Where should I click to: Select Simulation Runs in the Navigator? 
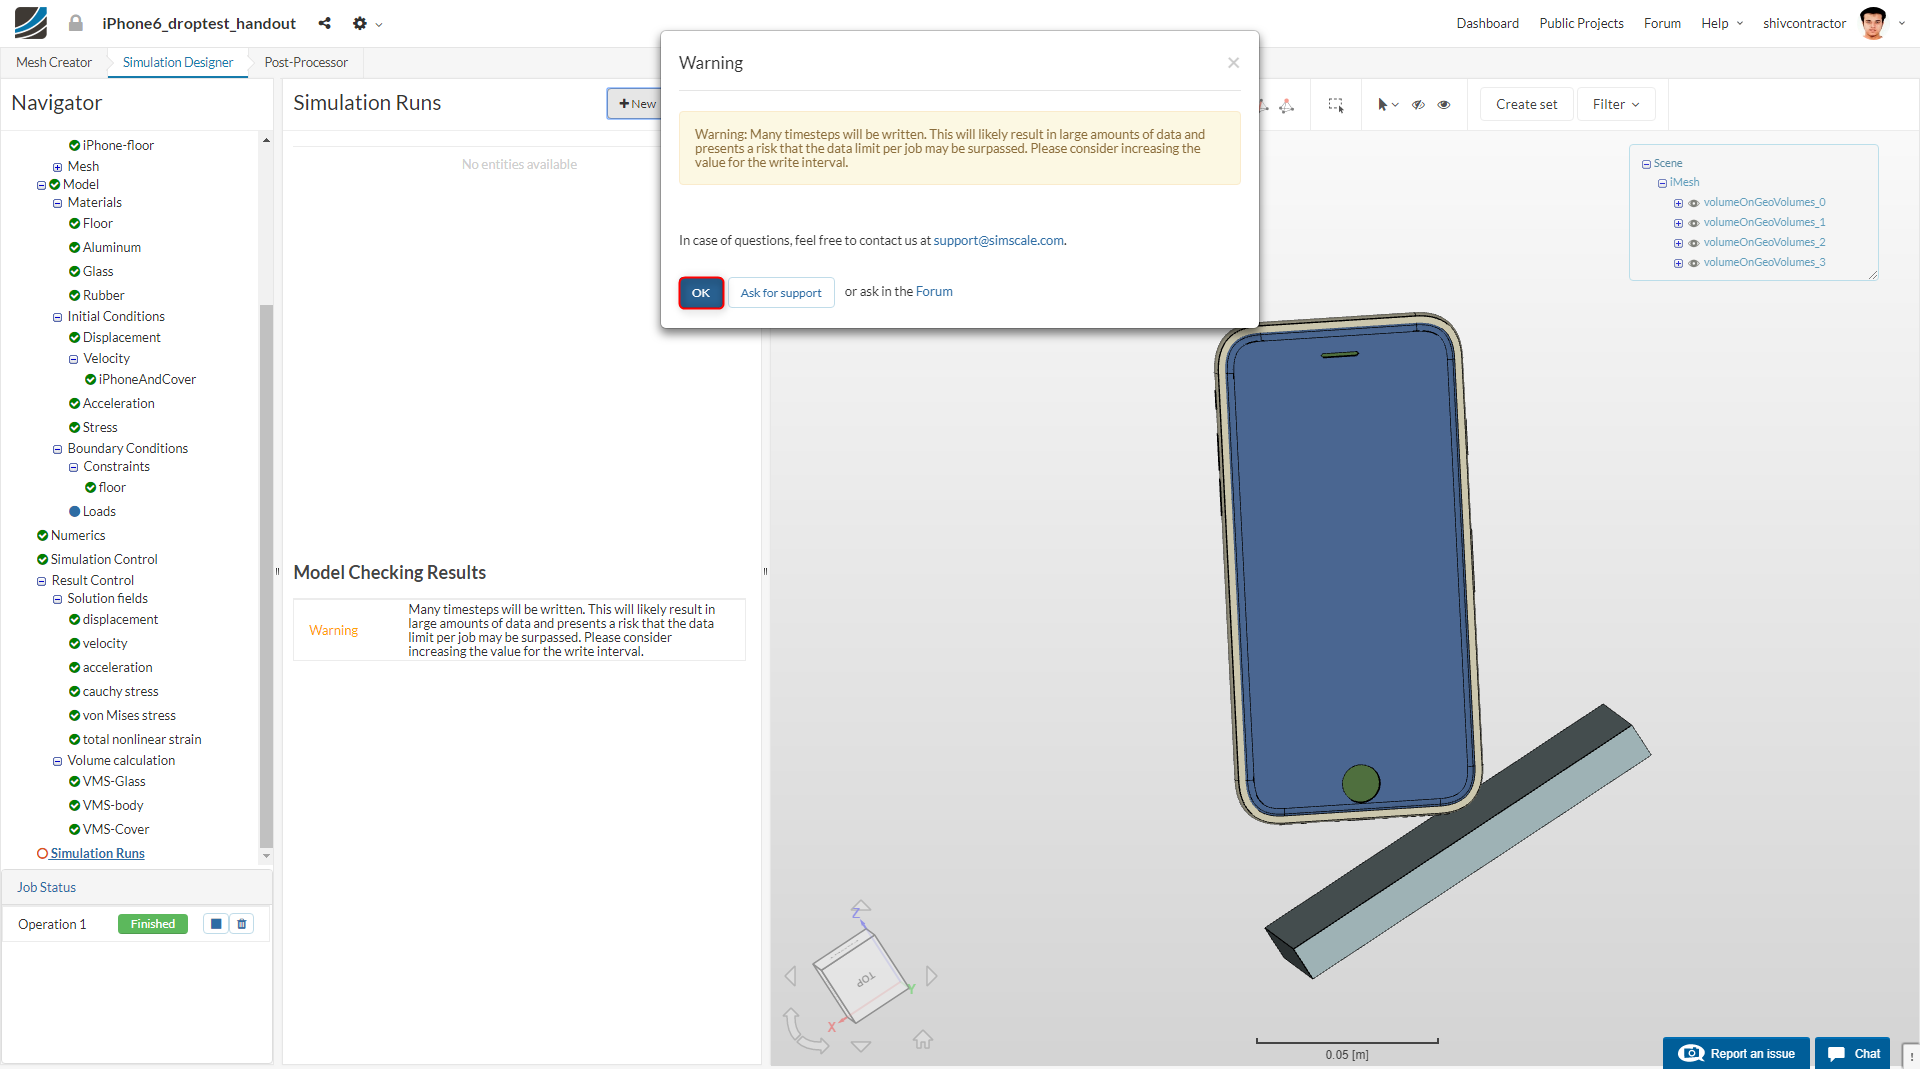point(97,854)
